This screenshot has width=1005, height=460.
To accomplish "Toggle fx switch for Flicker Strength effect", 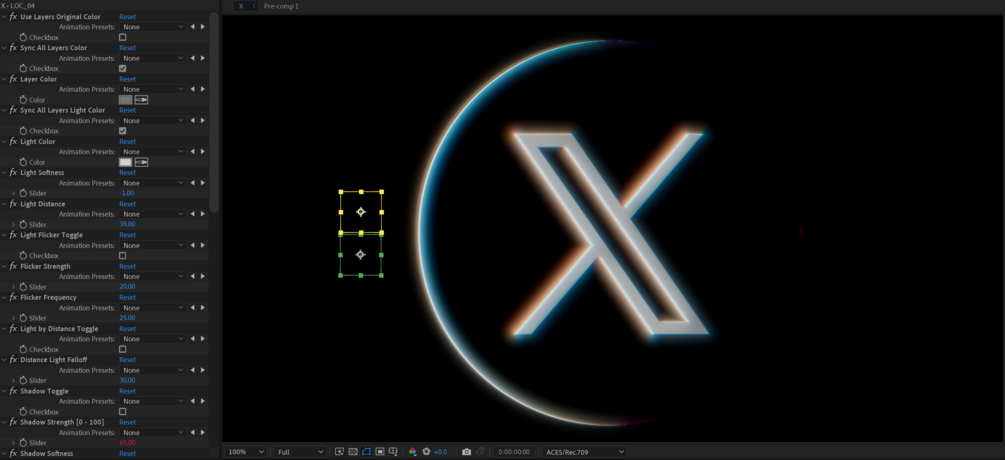I will click(x=13, y=267).
